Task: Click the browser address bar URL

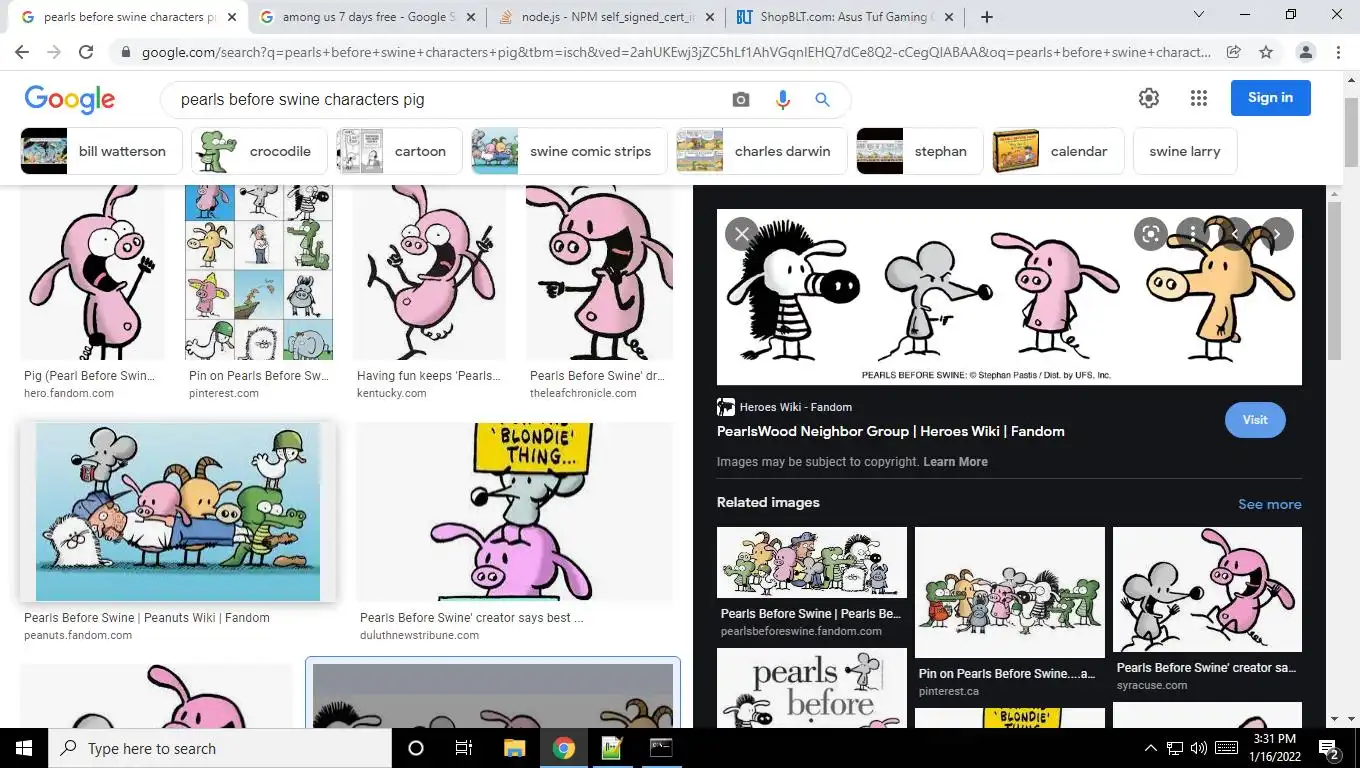Action: tap(676, 52)
